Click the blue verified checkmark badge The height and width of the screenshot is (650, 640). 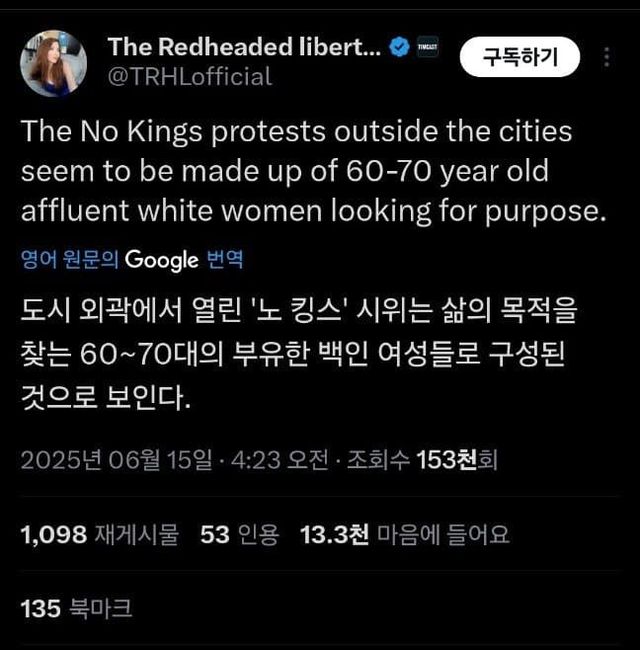(x=398, y=47)
